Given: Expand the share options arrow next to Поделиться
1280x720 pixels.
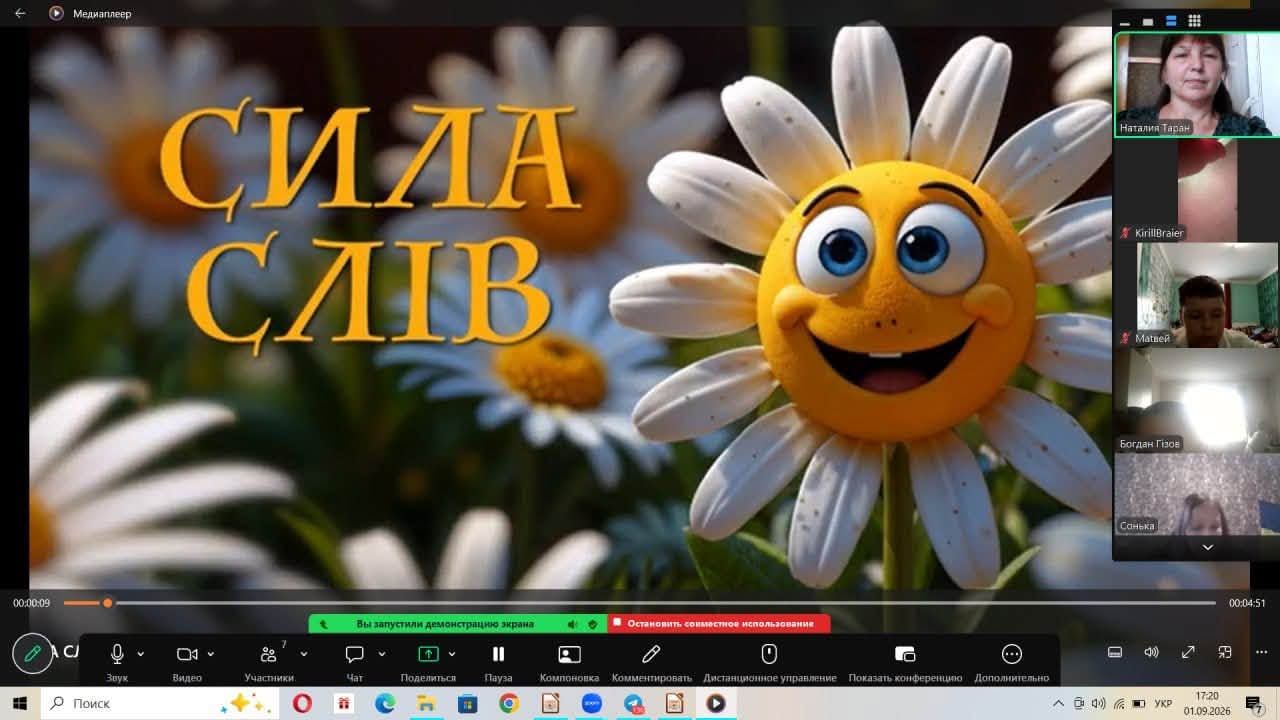Looking at the screenshot, I should point(452,654).
